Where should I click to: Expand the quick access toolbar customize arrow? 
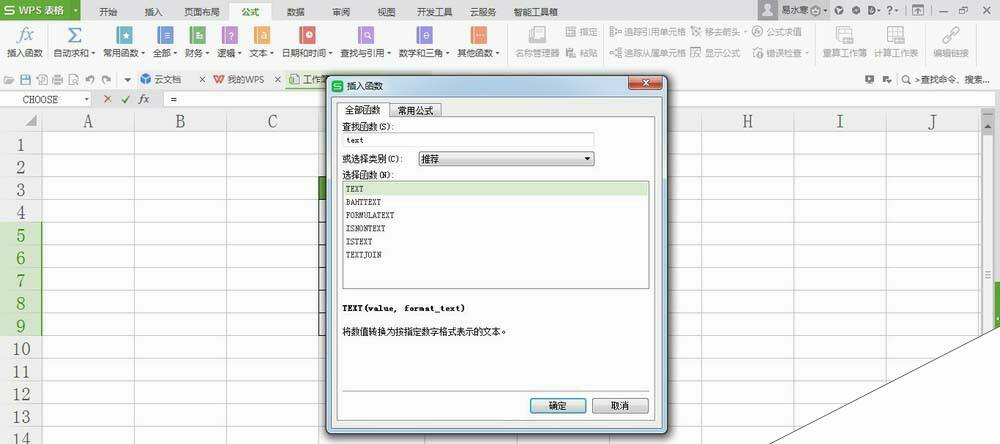tap(127, 80)
